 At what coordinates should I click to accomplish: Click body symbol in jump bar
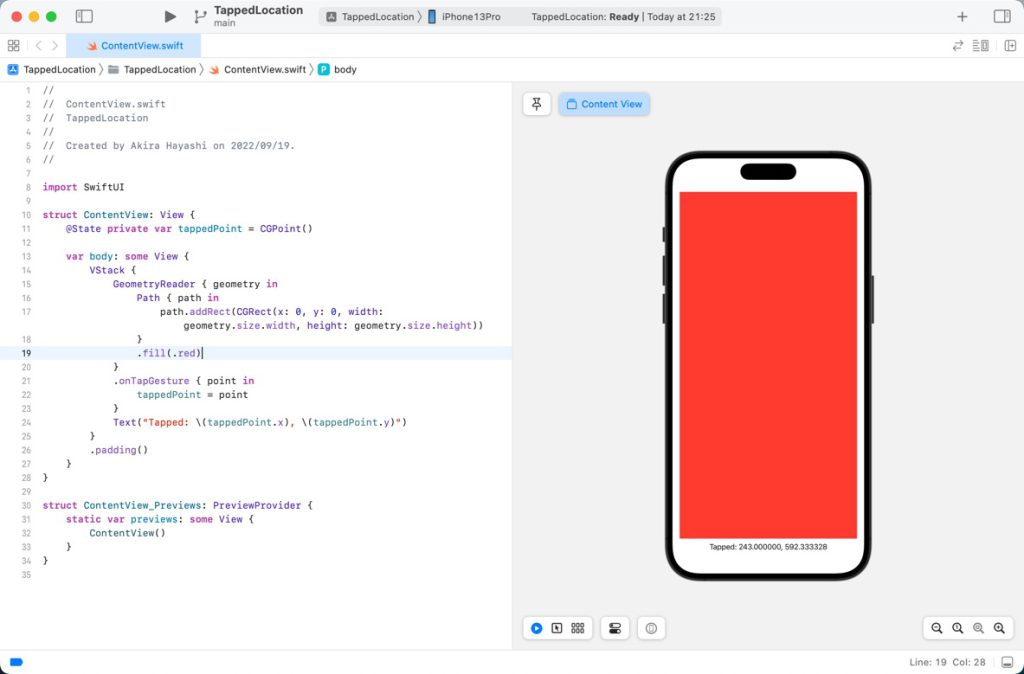click(337, 69)
